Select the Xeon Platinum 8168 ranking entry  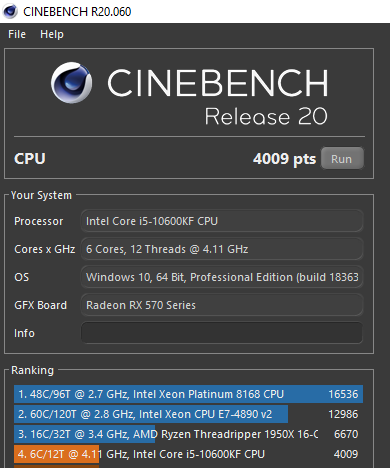(188, 394)
